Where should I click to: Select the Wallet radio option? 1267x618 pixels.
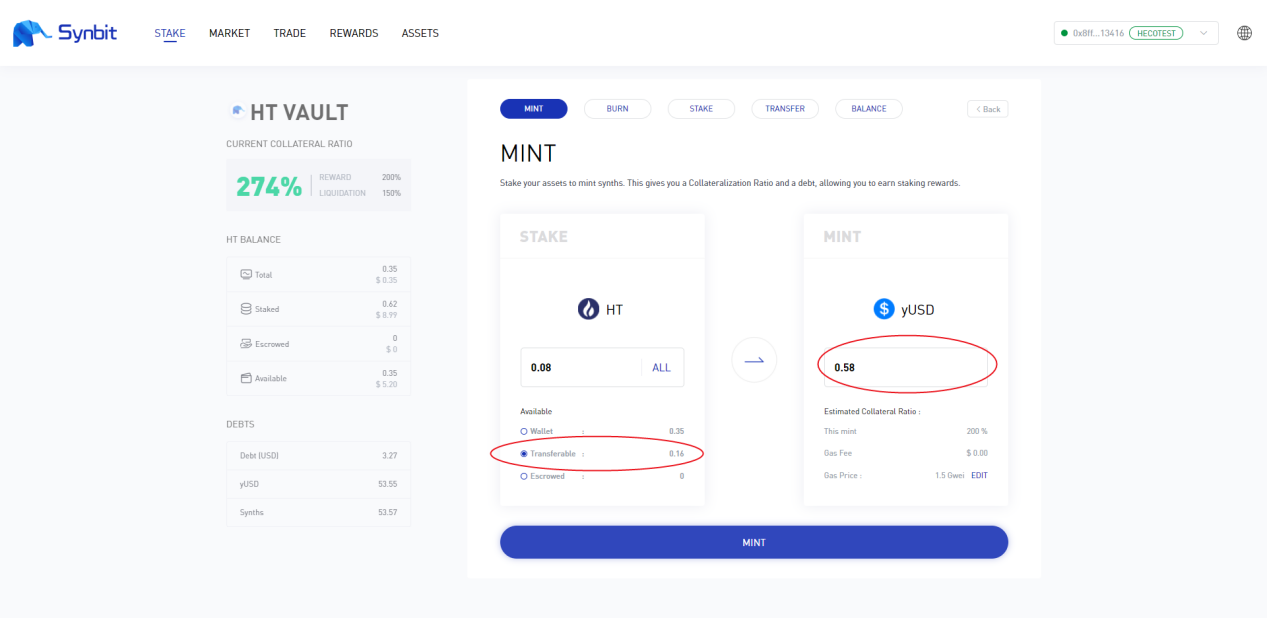click(x=524, y=431)
